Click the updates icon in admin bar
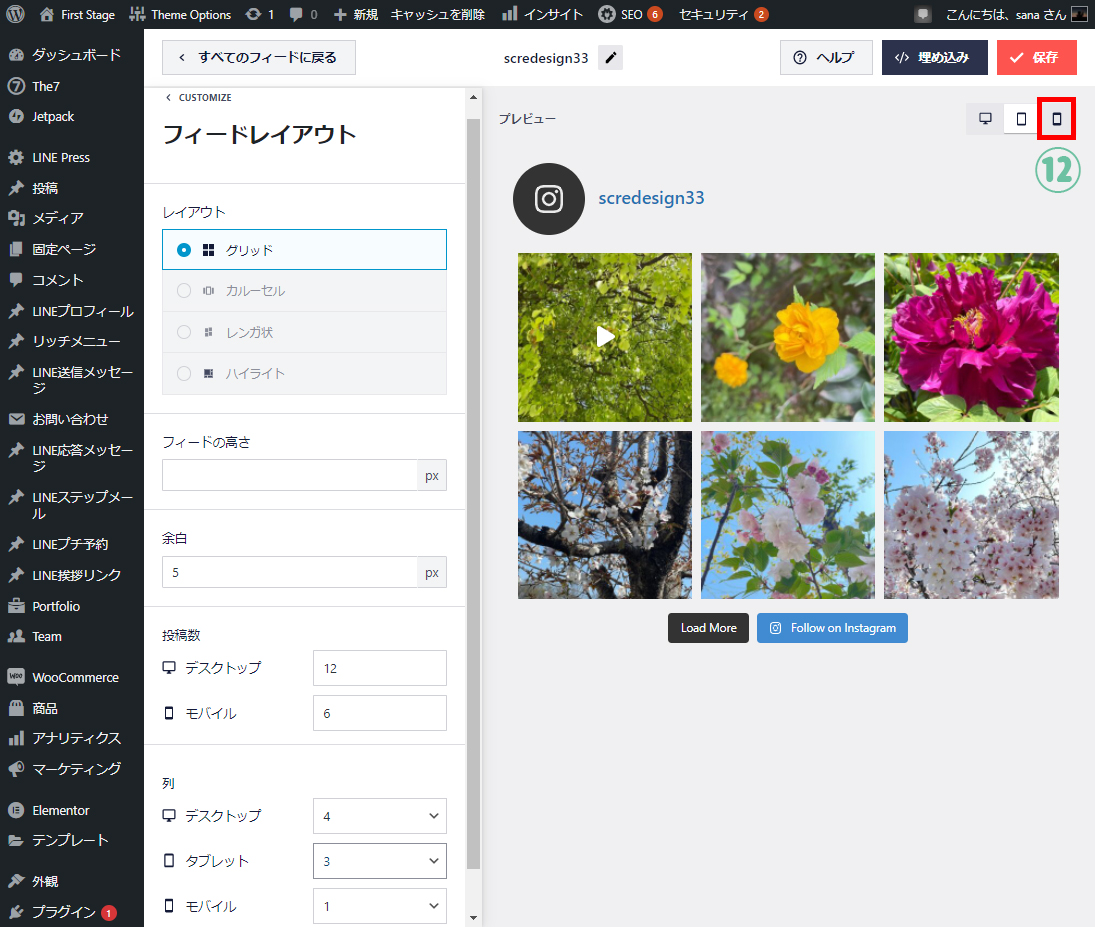1095x927 pixels. pos(255,14)
